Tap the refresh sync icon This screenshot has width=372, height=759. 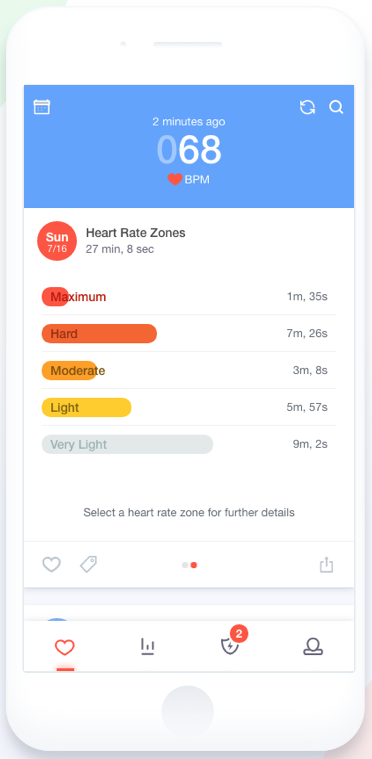click(x=307, y=107)
